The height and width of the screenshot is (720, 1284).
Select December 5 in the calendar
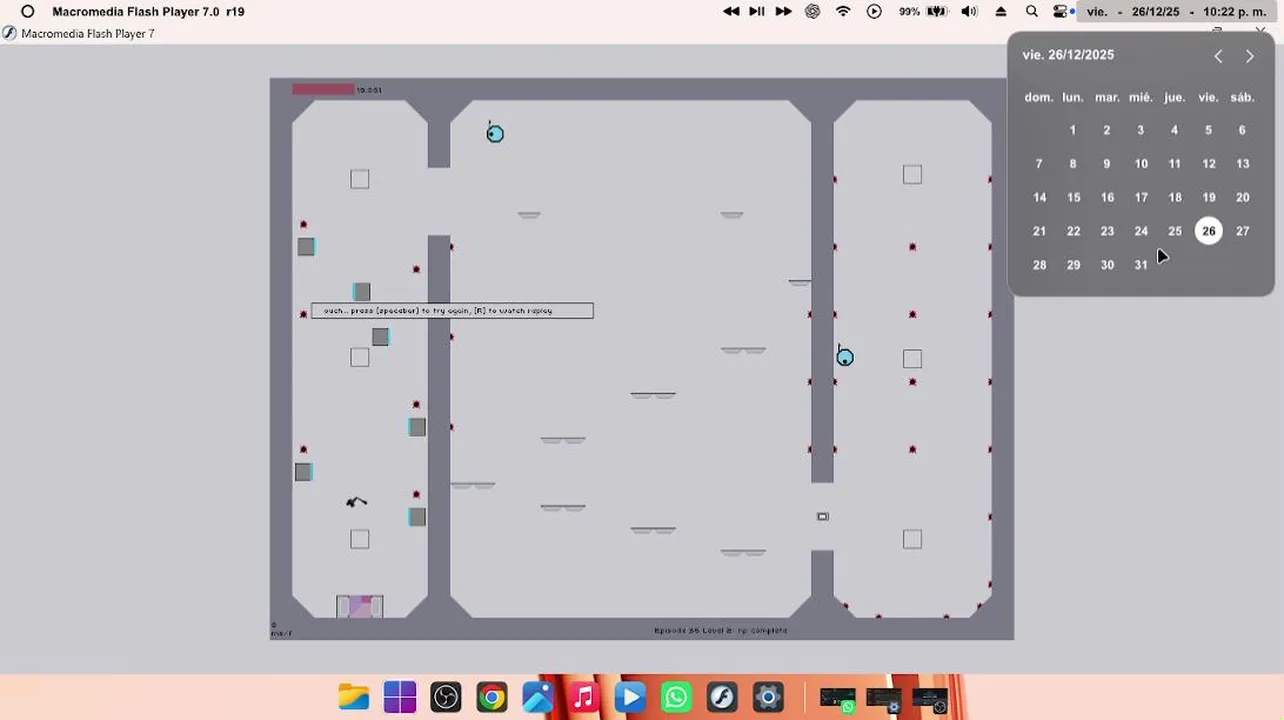point(1208,130)
